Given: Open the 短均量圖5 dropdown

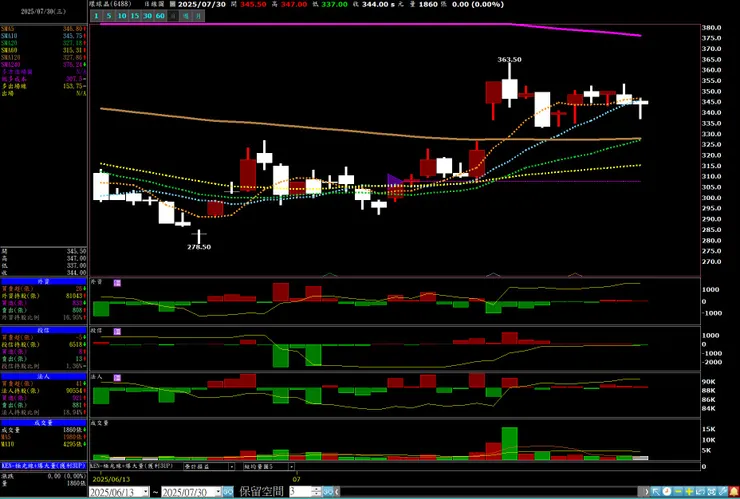Looking at the screenshot, I should pyautogui.click(x=291, y=466).
